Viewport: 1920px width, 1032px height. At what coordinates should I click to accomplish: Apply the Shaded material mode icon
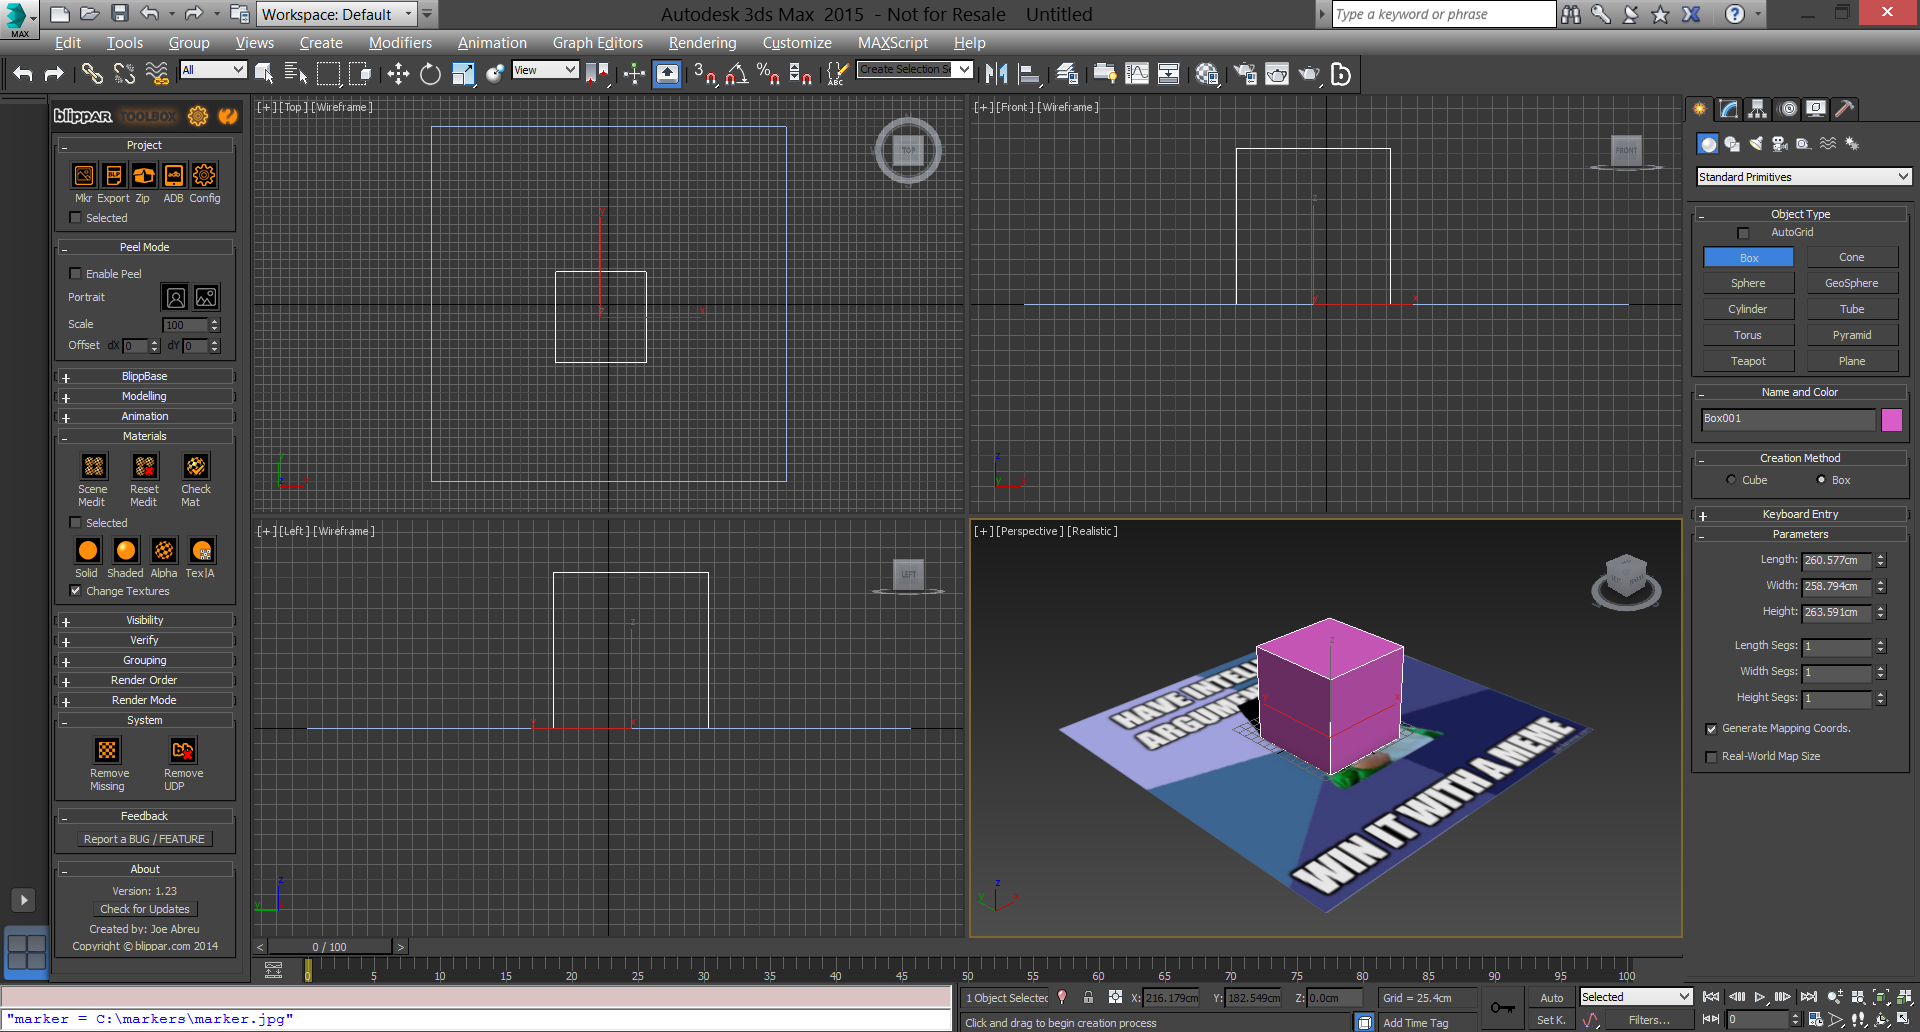click(126, 550)
